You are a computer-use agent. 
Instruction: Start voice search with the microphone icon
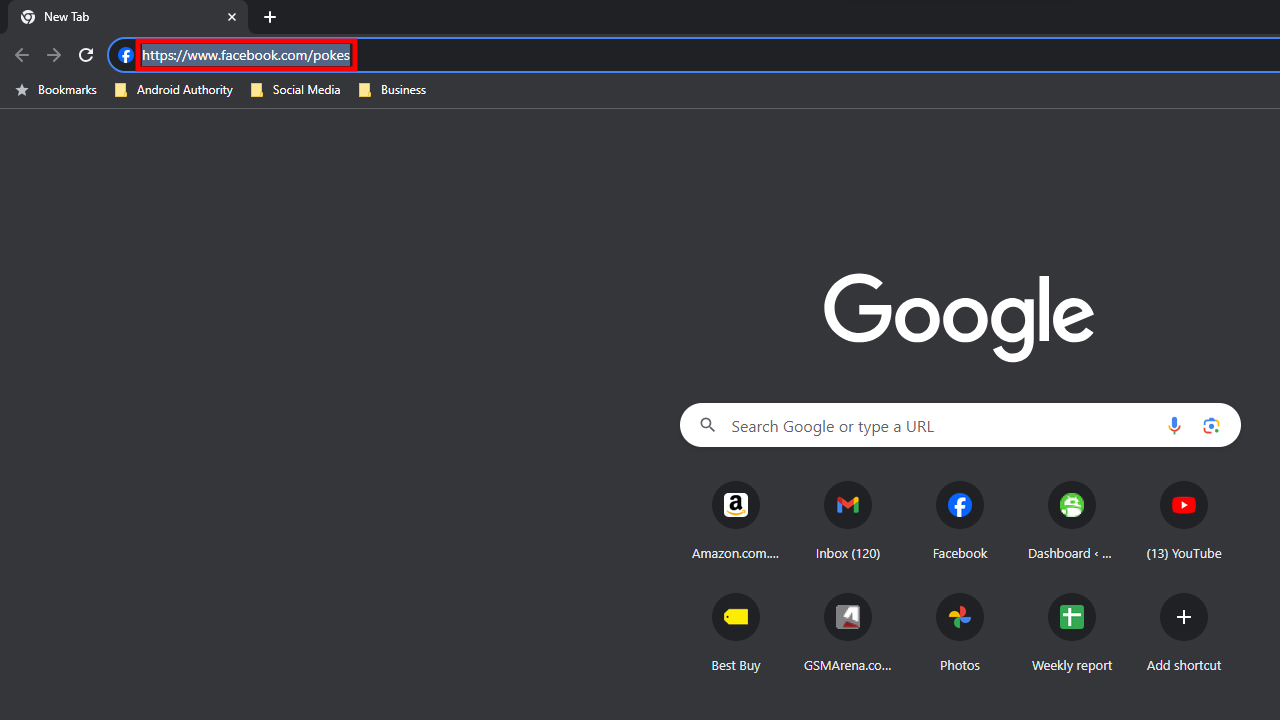[1174, 426]
